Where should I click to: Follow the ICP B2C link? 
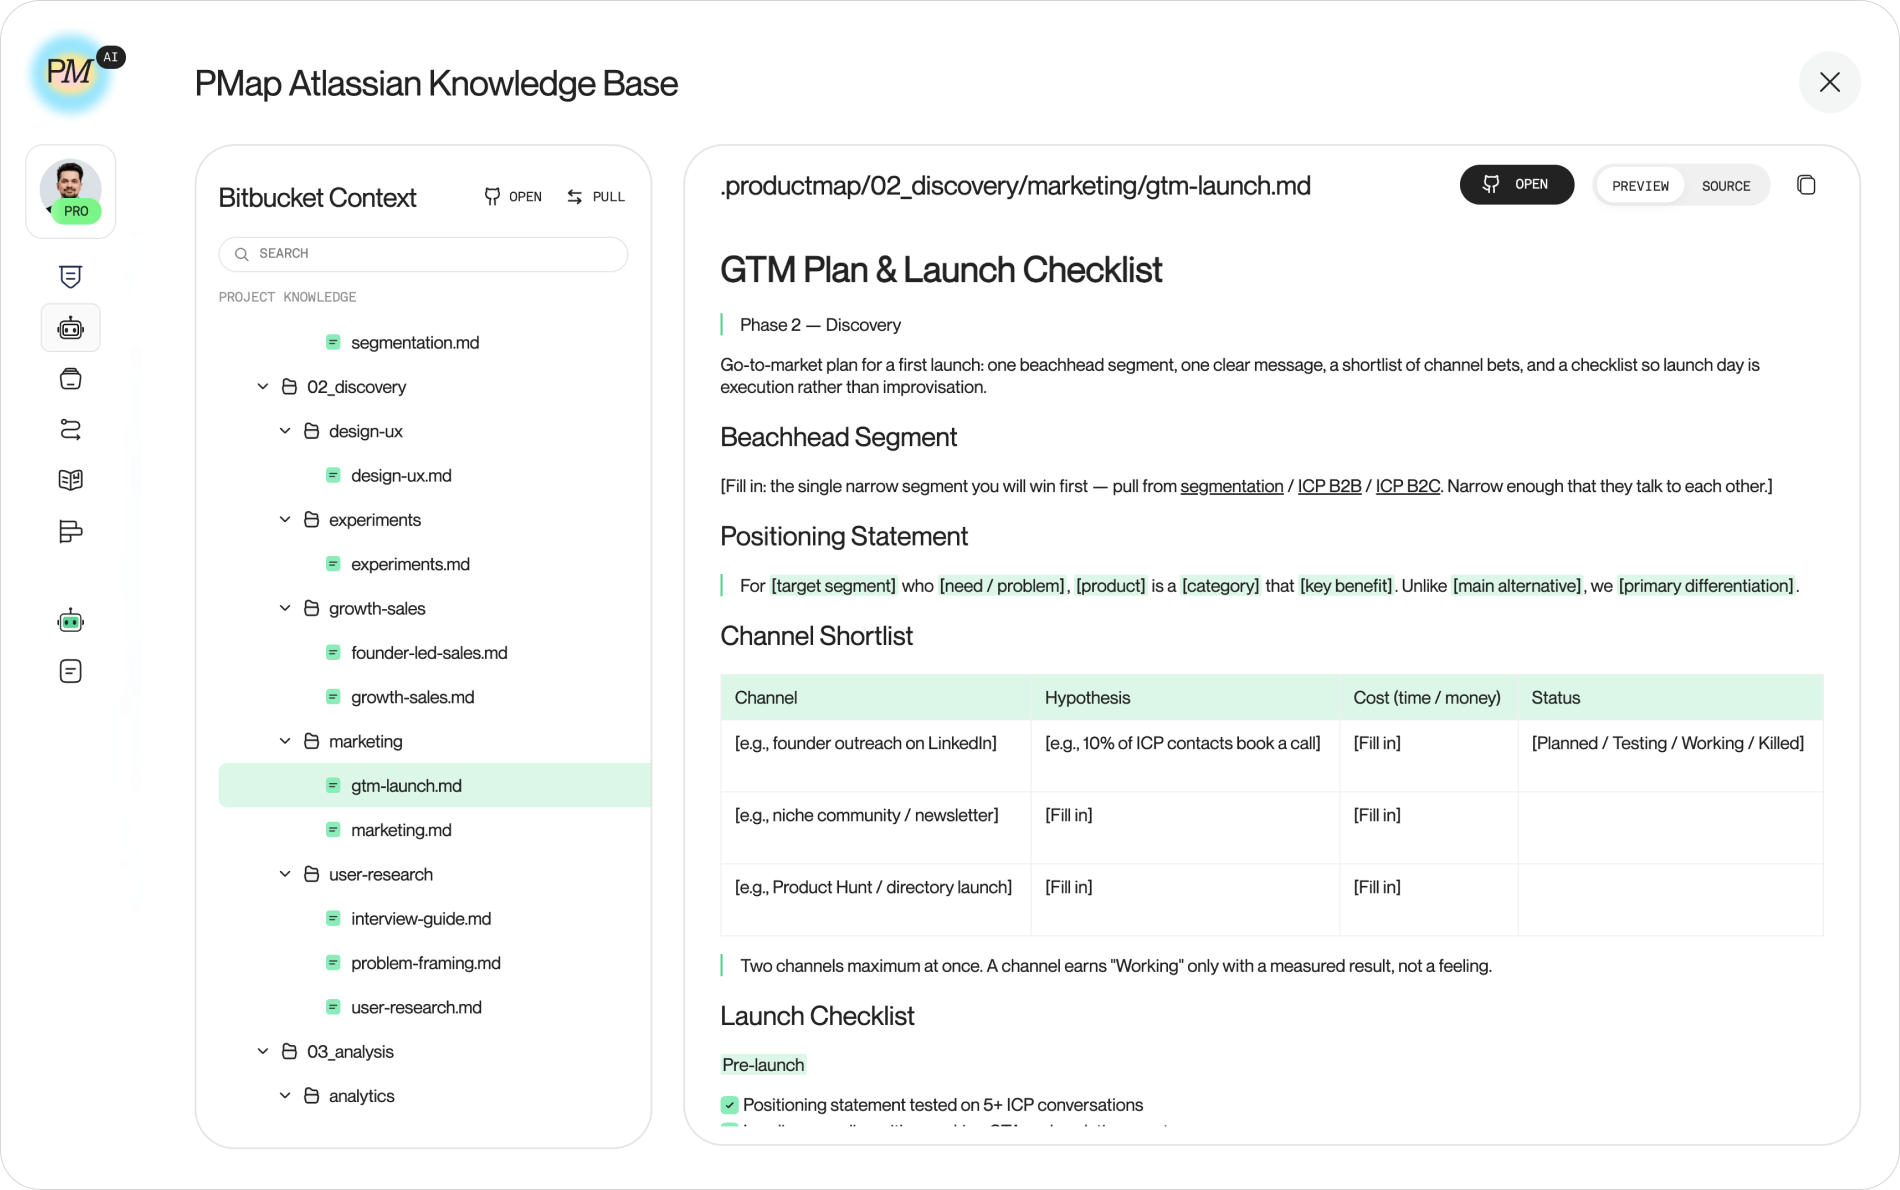[x=1407, y=486]
